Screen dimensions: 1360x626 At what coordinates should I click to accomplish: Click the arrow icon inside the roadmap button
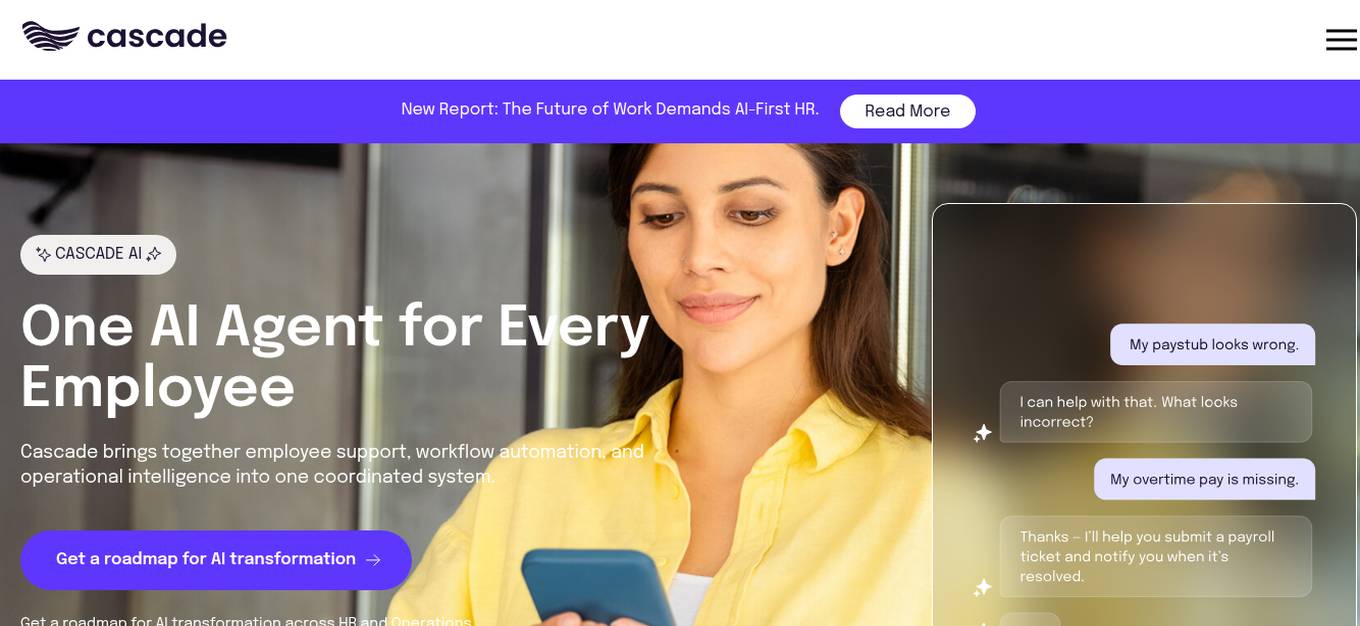[x=373, y=560]
